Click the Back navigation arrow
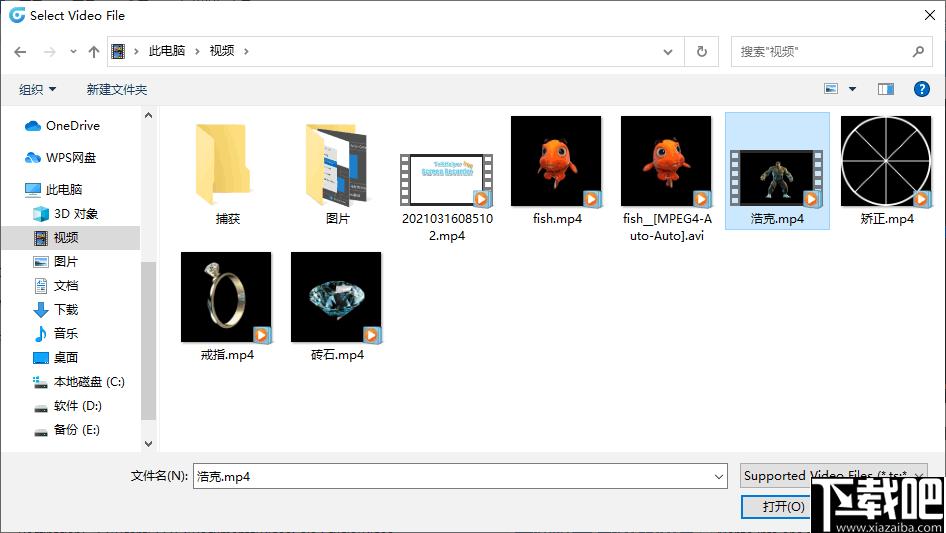This screenshot has height=533, width=946. pos(20,52)
